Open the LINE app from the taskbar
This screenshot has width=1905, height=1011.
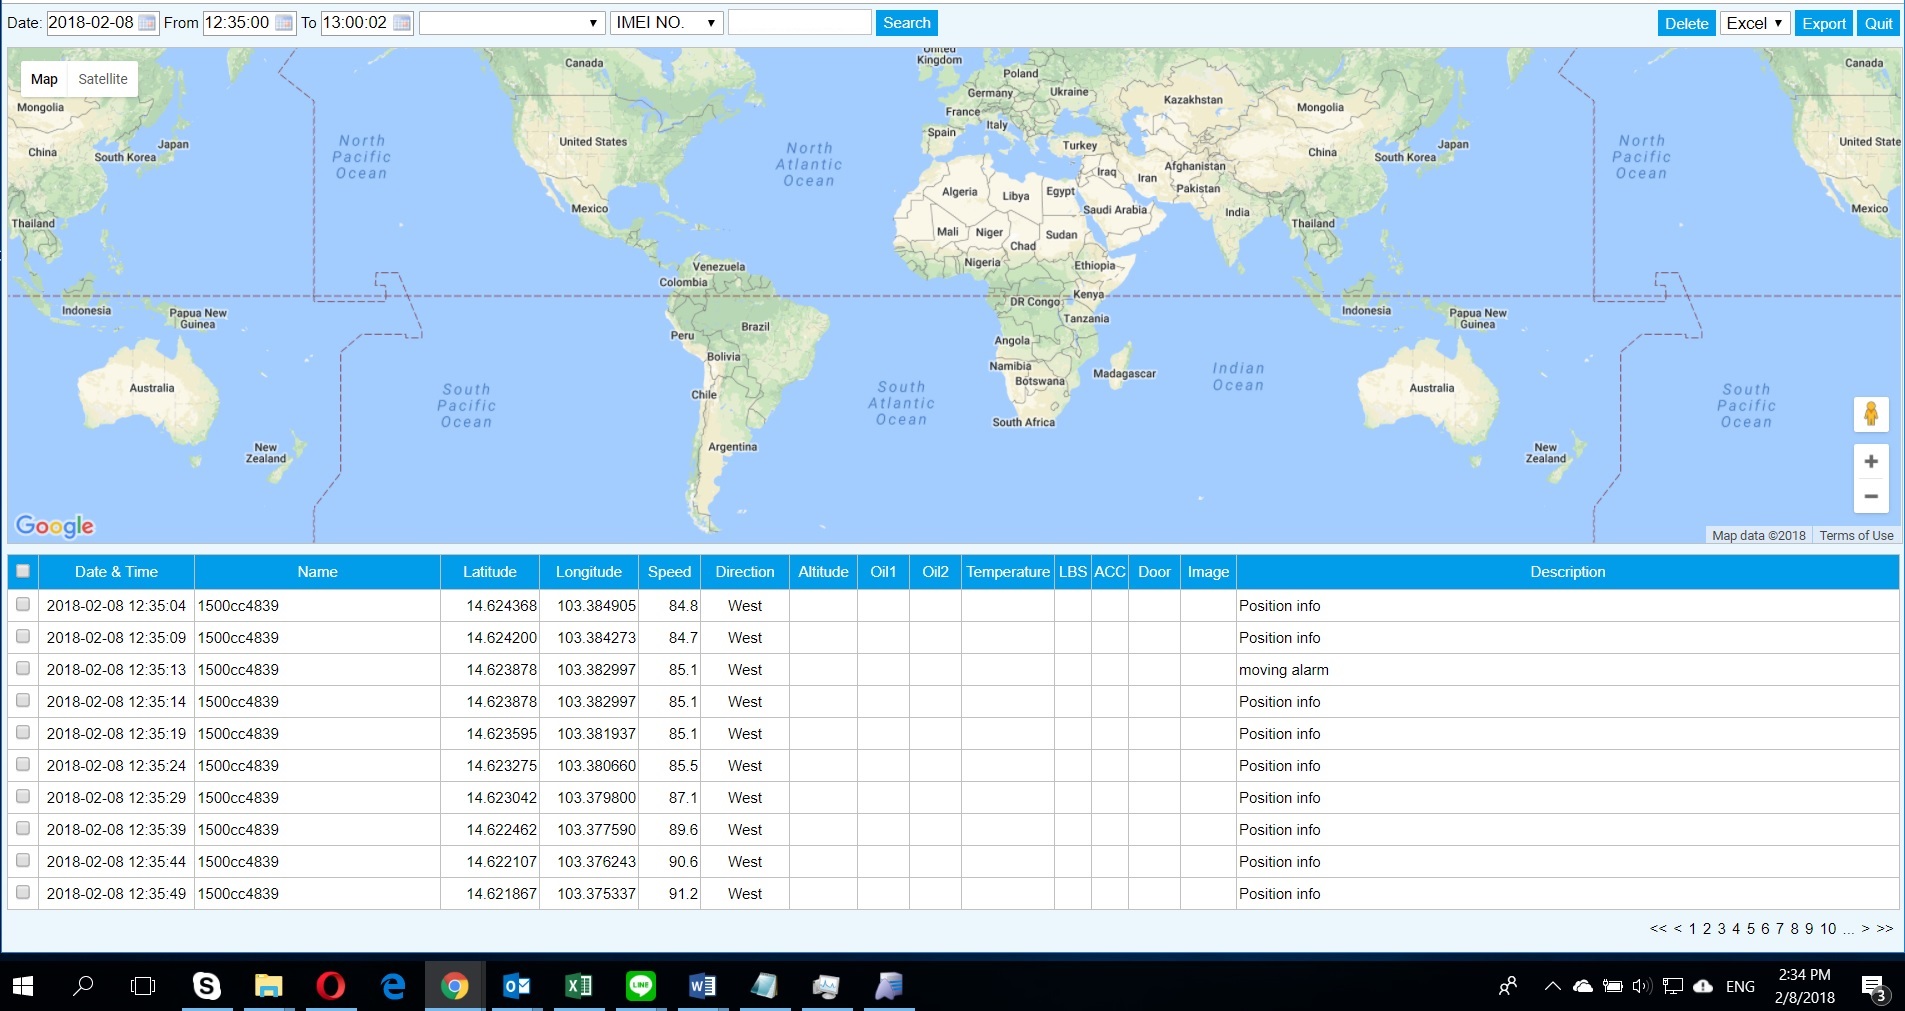point(641,986)
